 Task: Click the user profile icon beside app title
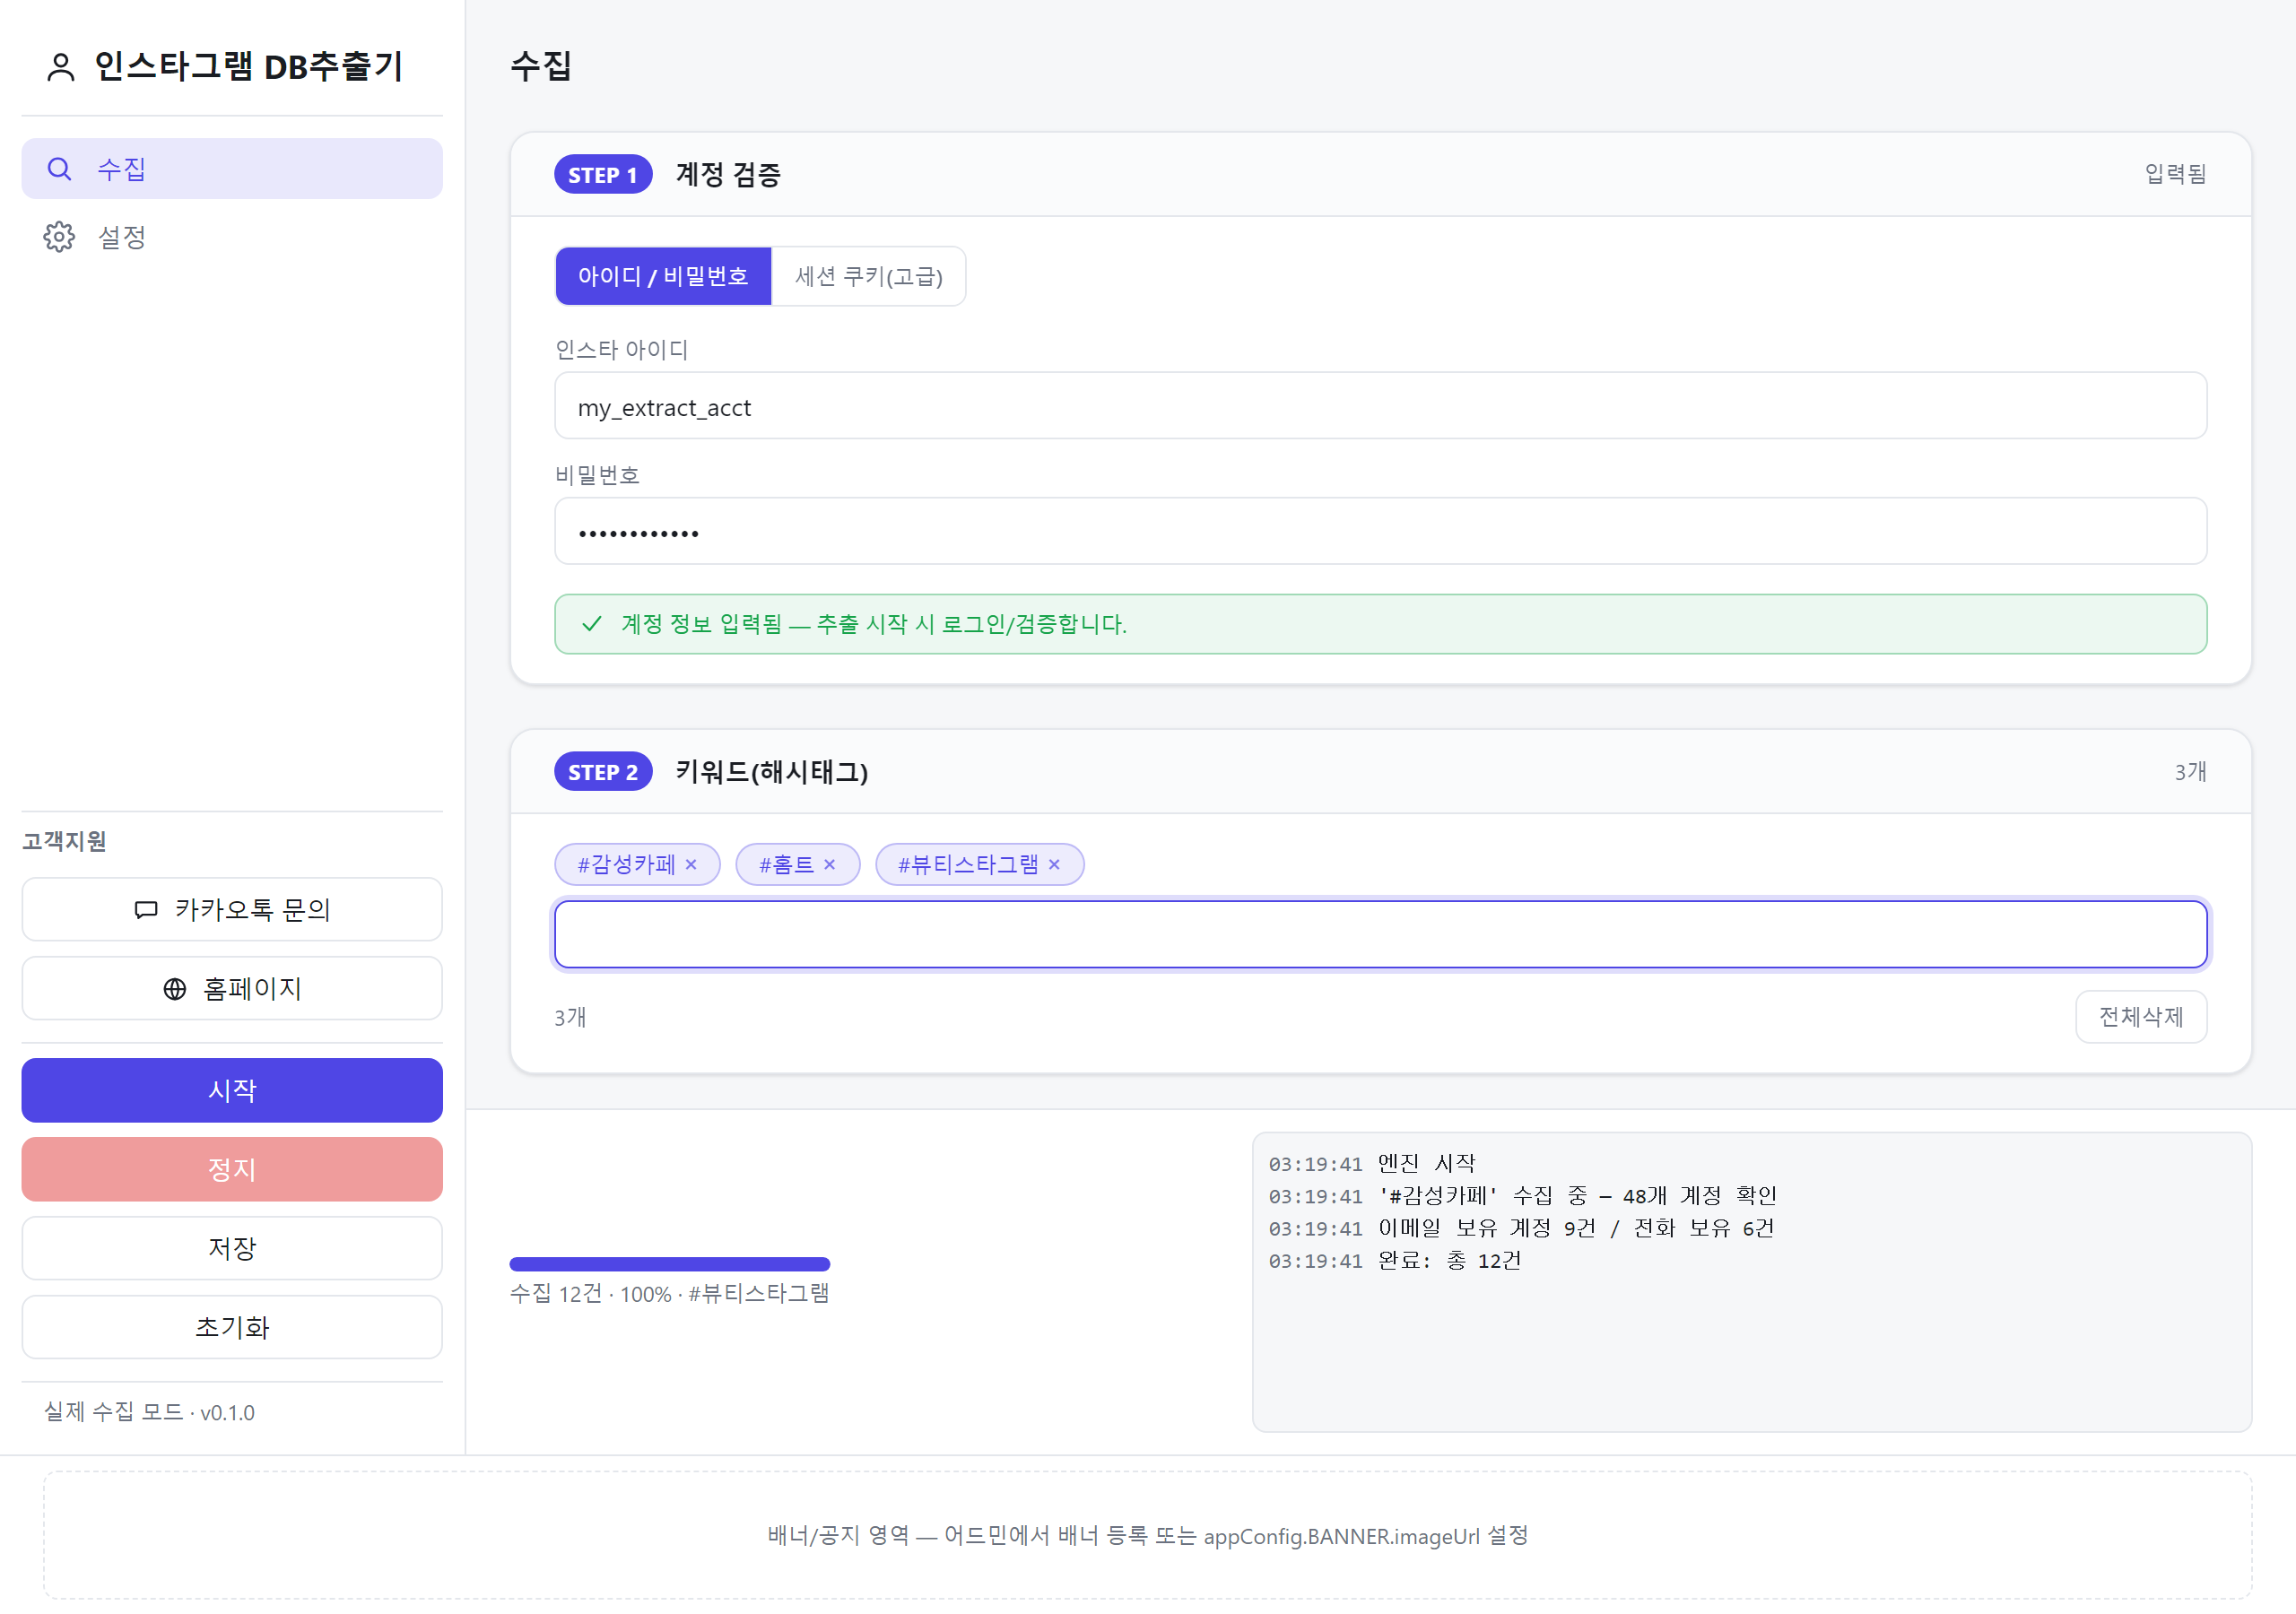point(61,67)
